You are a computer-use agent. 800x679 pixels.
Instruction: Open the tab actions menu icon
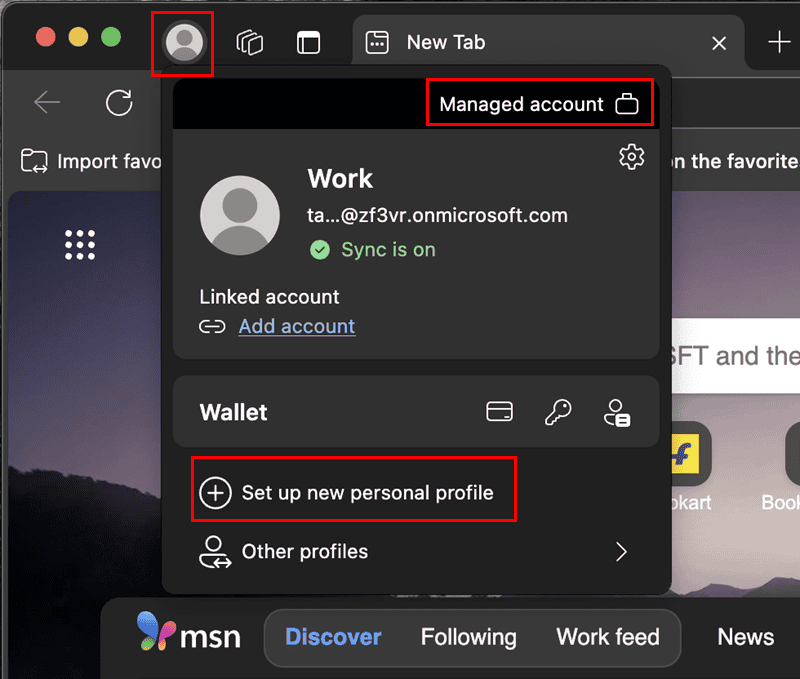(x=308, y=42)
